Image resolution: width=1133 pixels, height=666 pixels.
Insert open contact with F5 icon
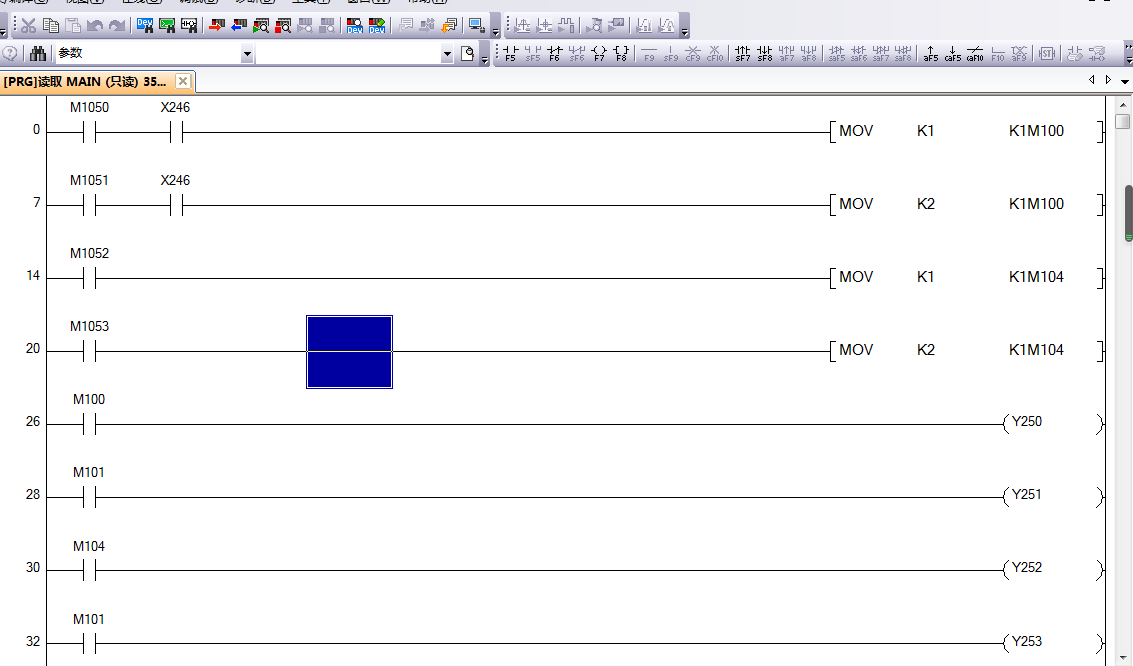[x=510, y=54]
